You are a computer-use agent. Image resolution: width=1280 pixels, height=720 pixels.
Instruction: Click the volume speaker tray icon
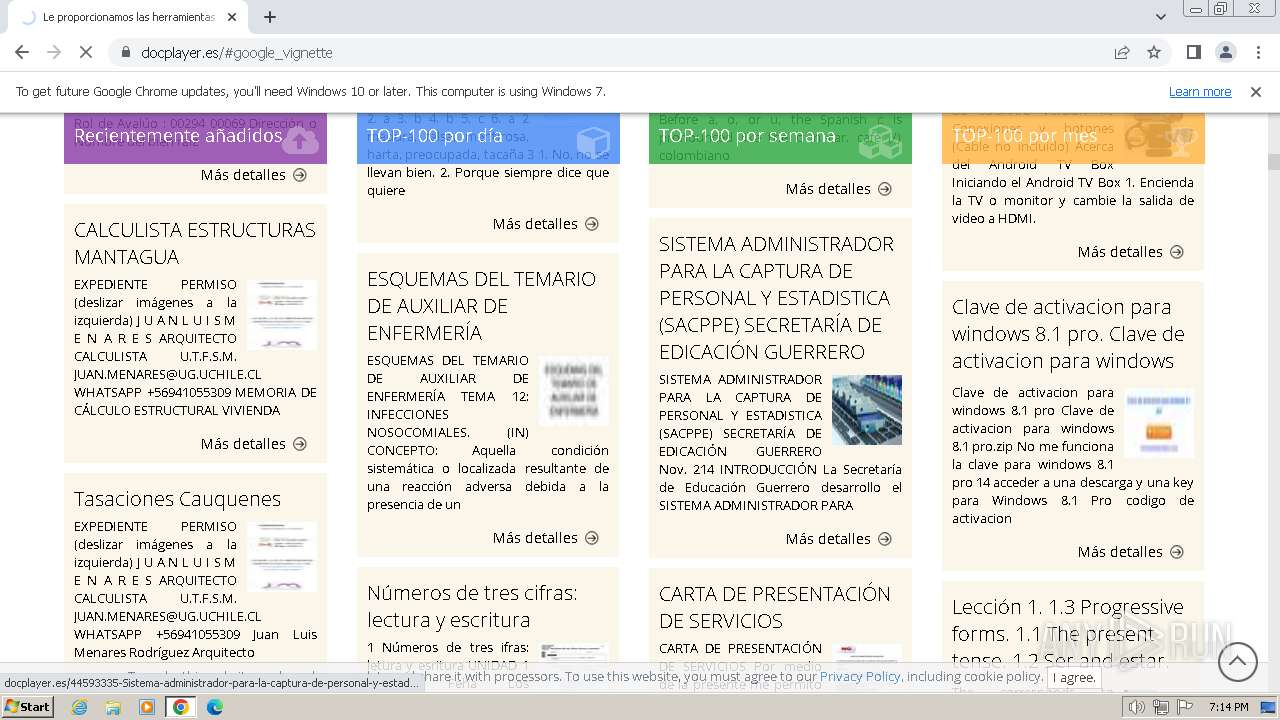[1137, 707]
